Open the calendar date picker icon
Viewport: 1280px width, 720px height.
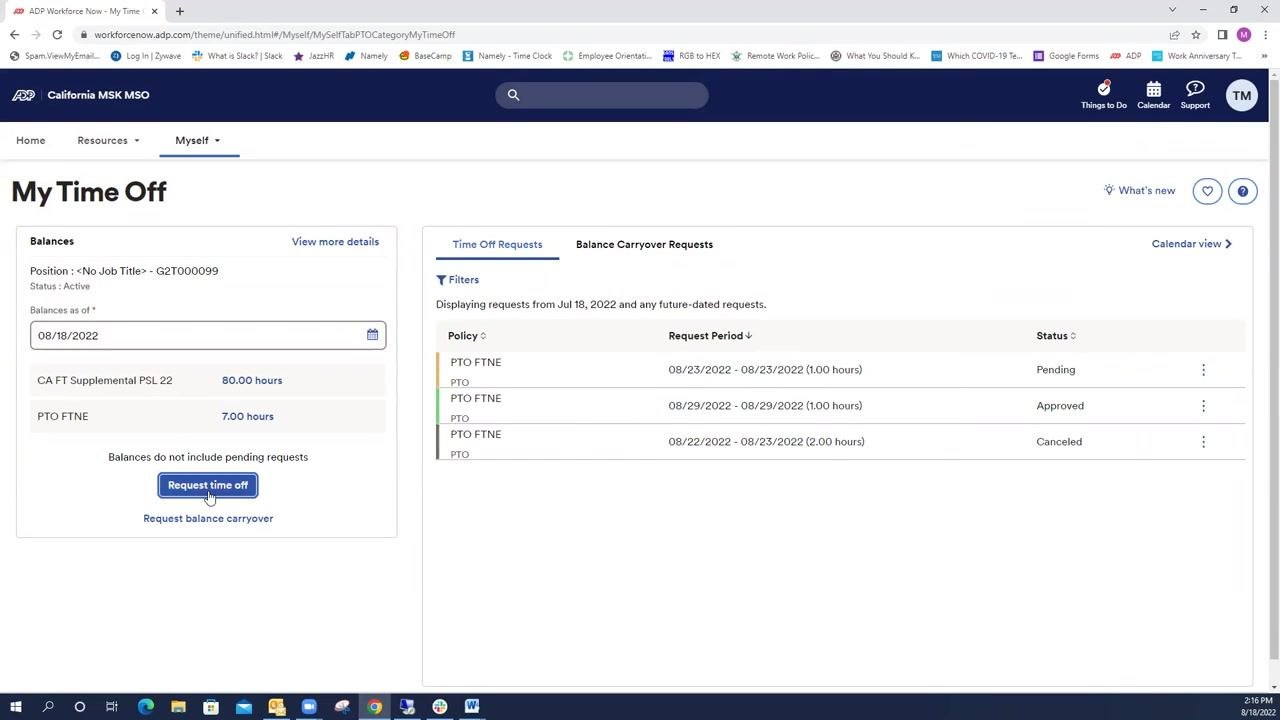tap(372, 335)
